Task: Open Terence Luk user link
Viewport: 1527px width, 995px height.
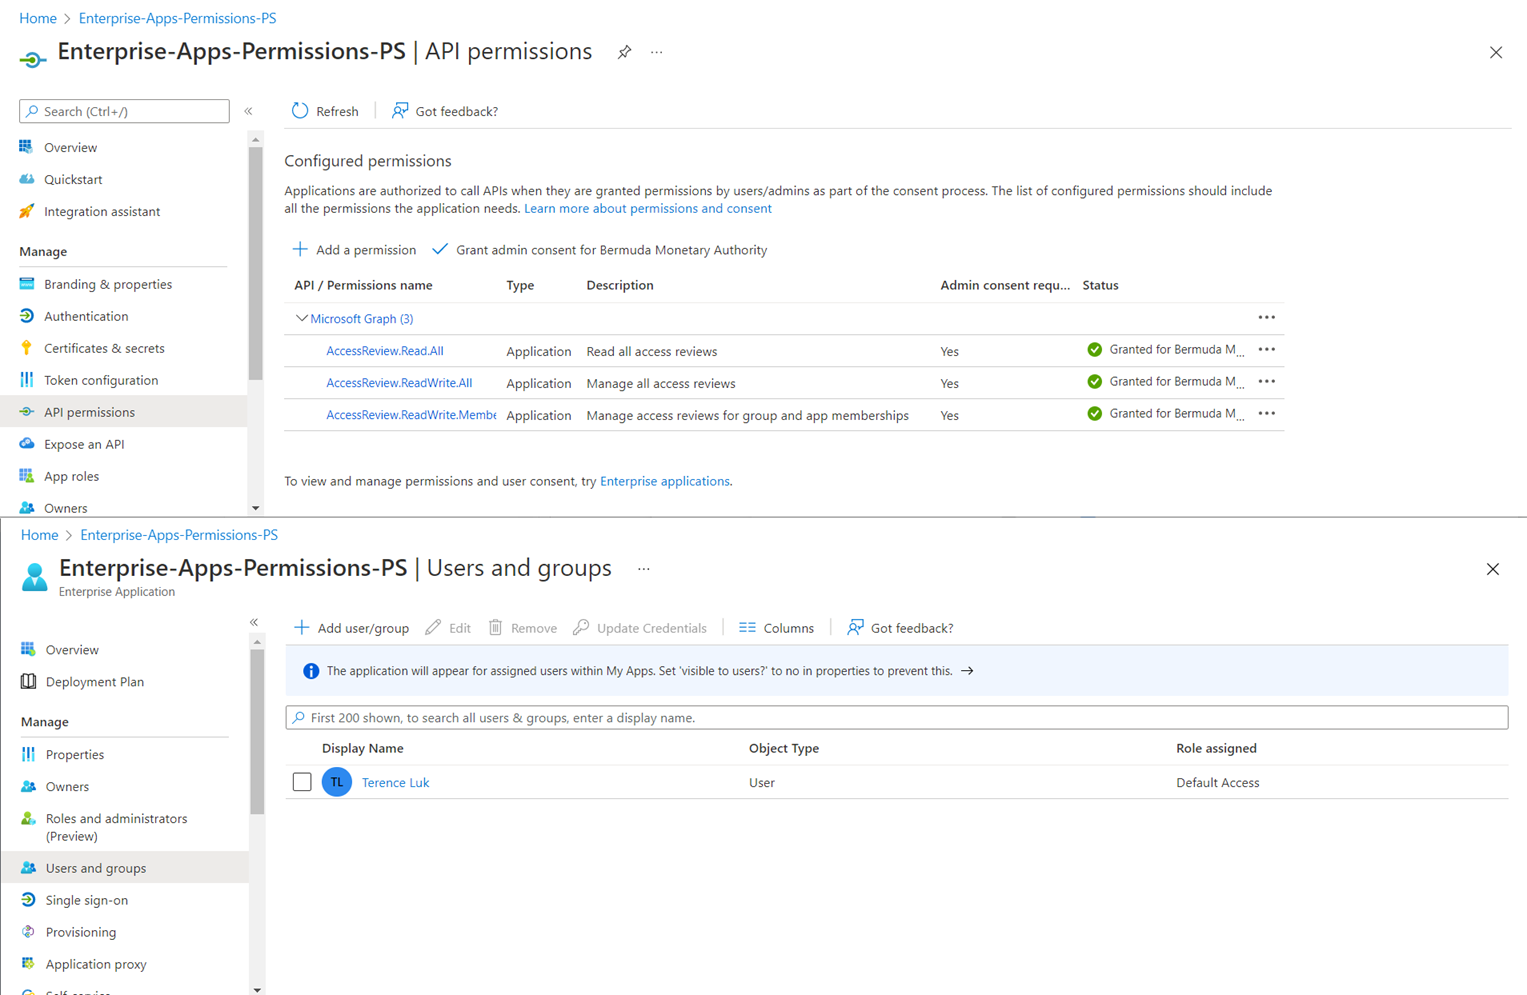Action: 395,783
